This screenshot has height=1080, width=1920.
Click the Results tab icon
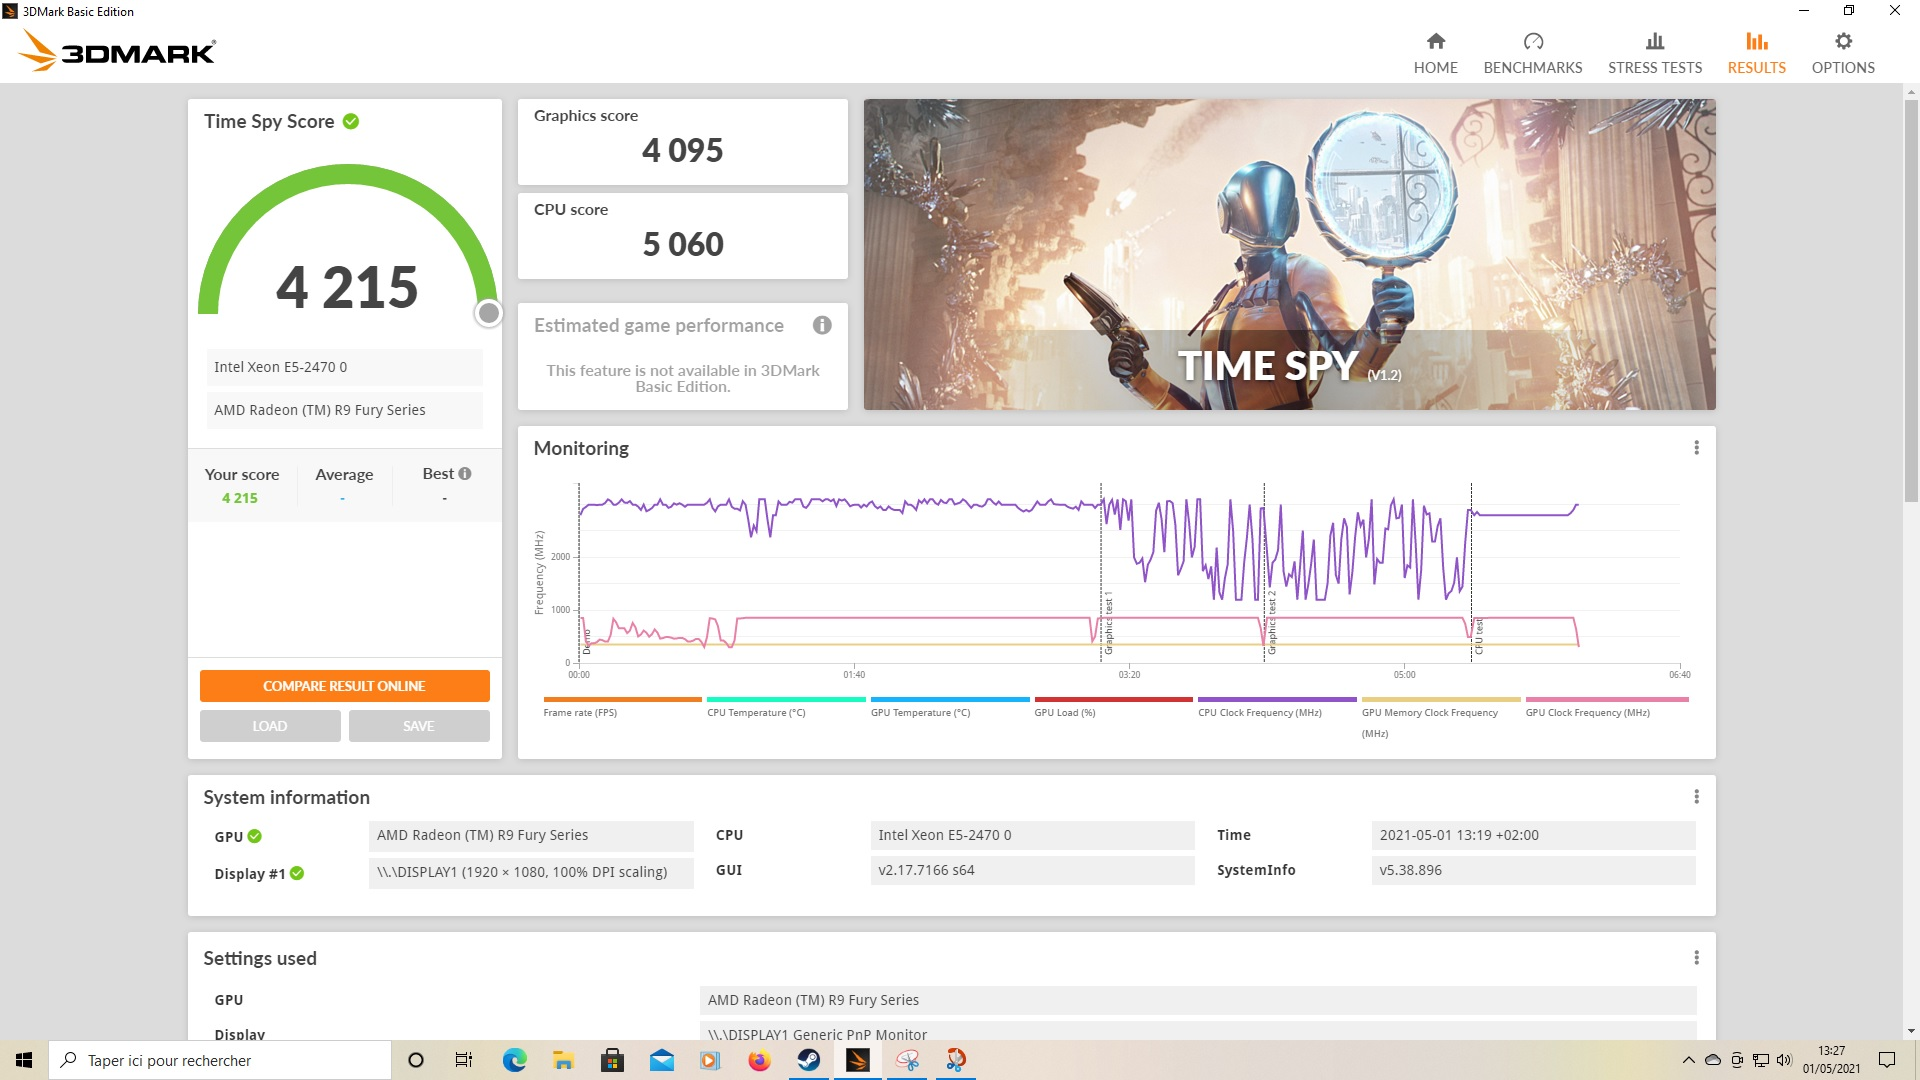(x=1756, y=42)
